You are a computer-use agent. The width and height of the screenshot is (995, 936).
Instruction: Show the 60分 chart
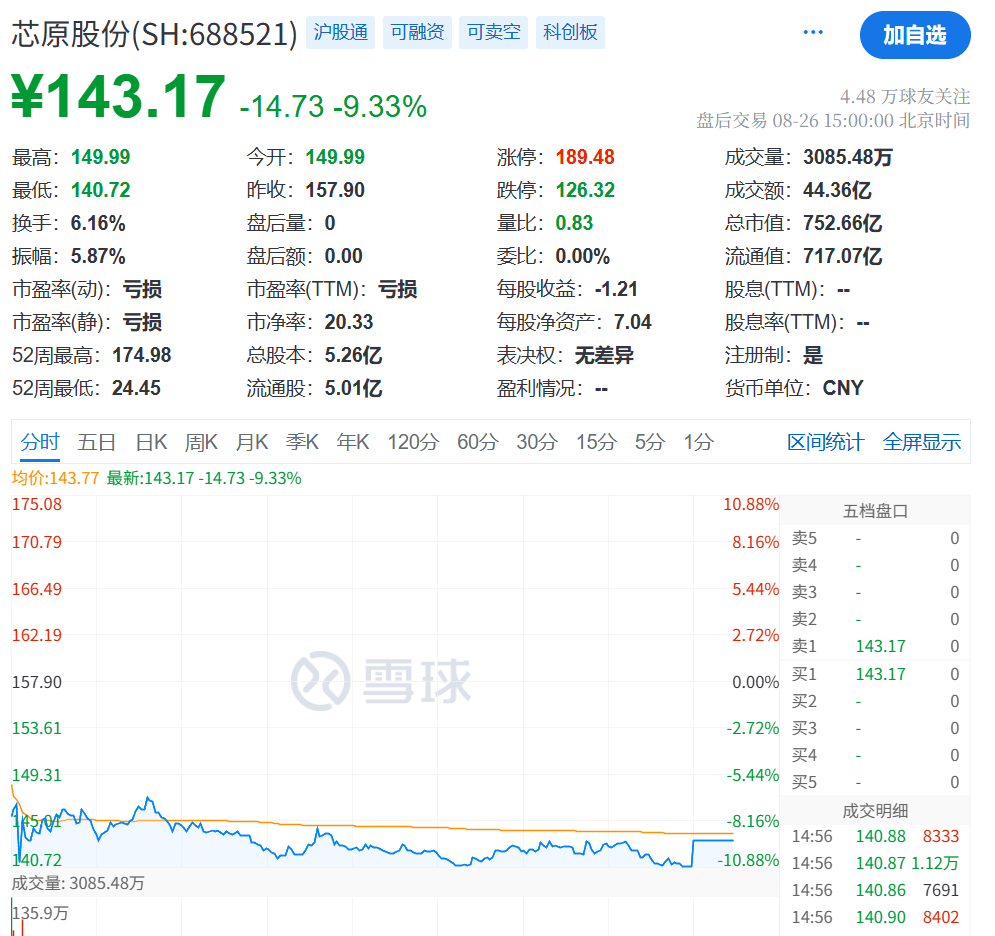pyautogui.click(x=478, y=442)
